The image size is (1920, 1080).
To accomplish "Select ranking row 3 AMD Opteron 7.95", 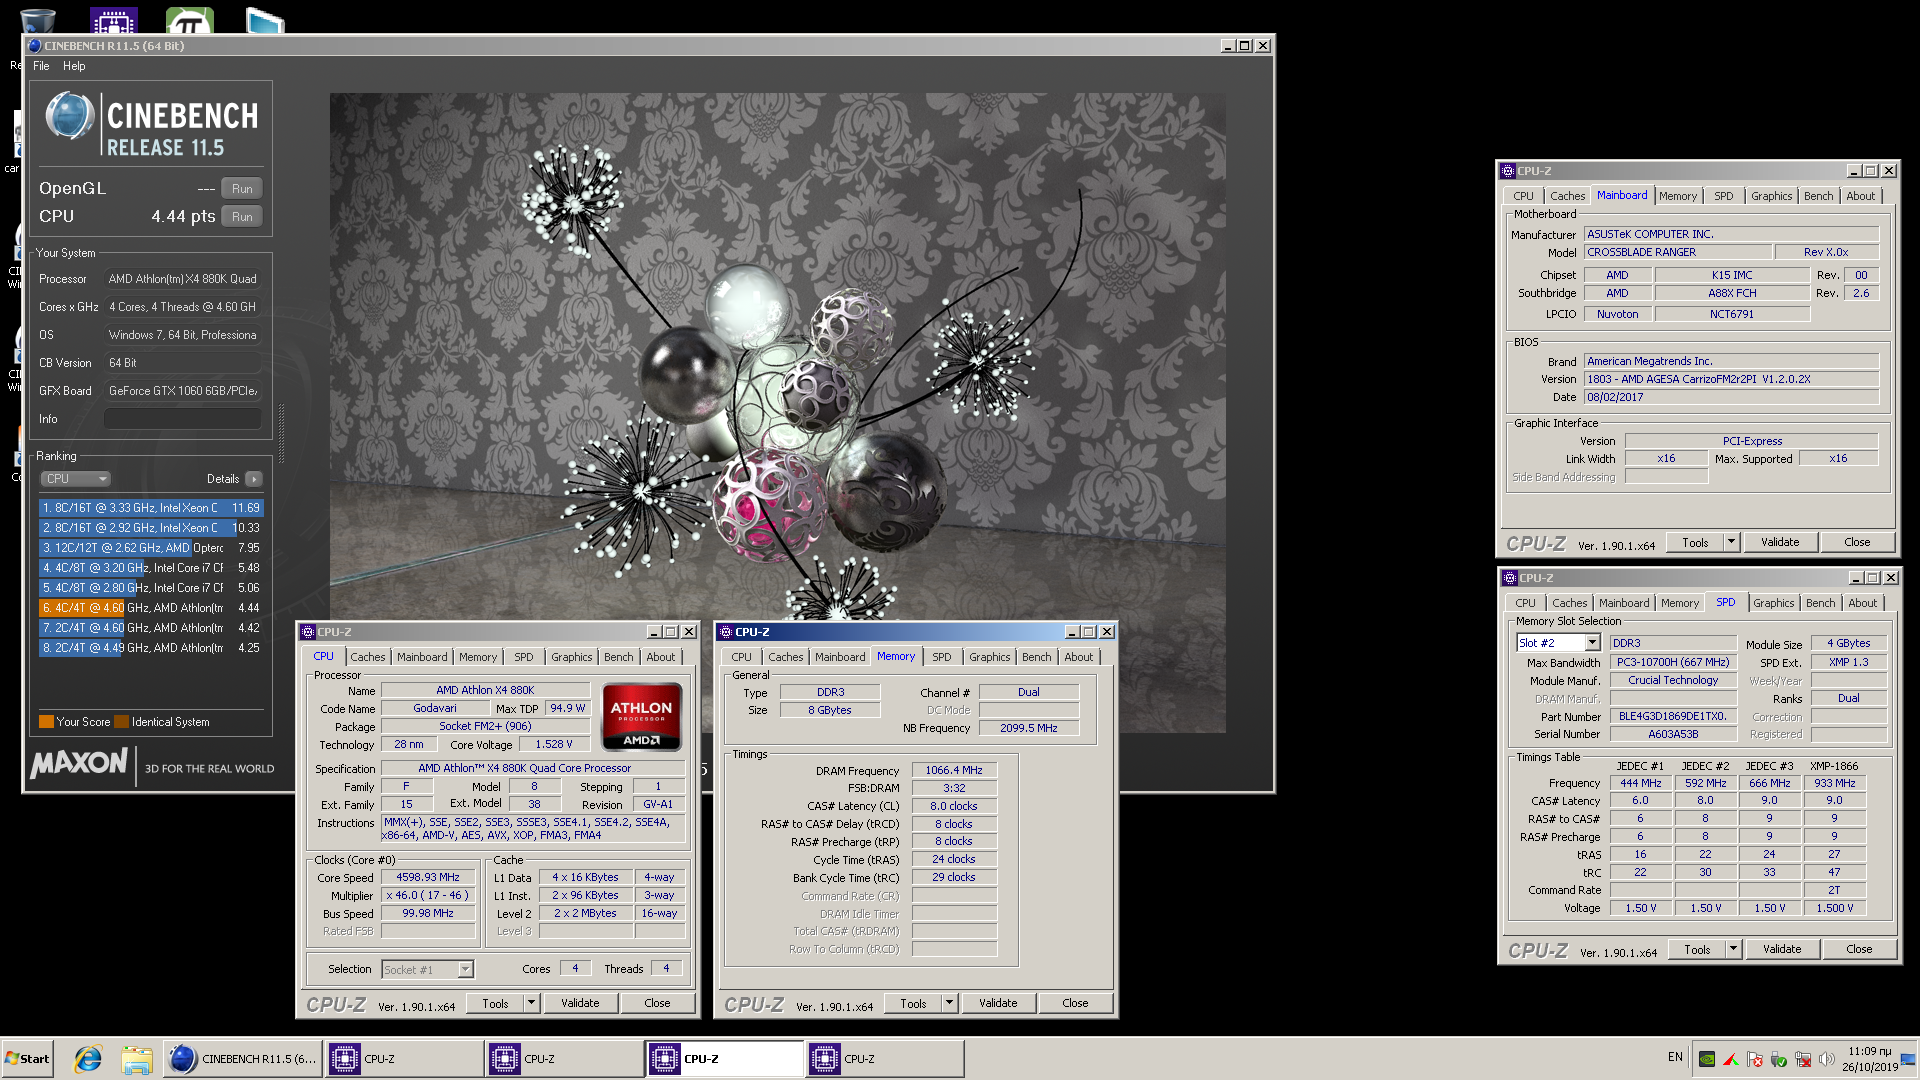I will [x=151, y=548].
